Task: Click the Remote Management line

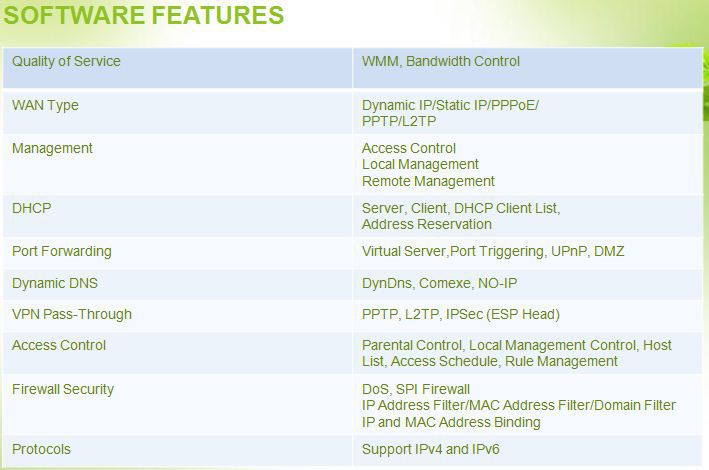Action: click(x=428, y=181)
